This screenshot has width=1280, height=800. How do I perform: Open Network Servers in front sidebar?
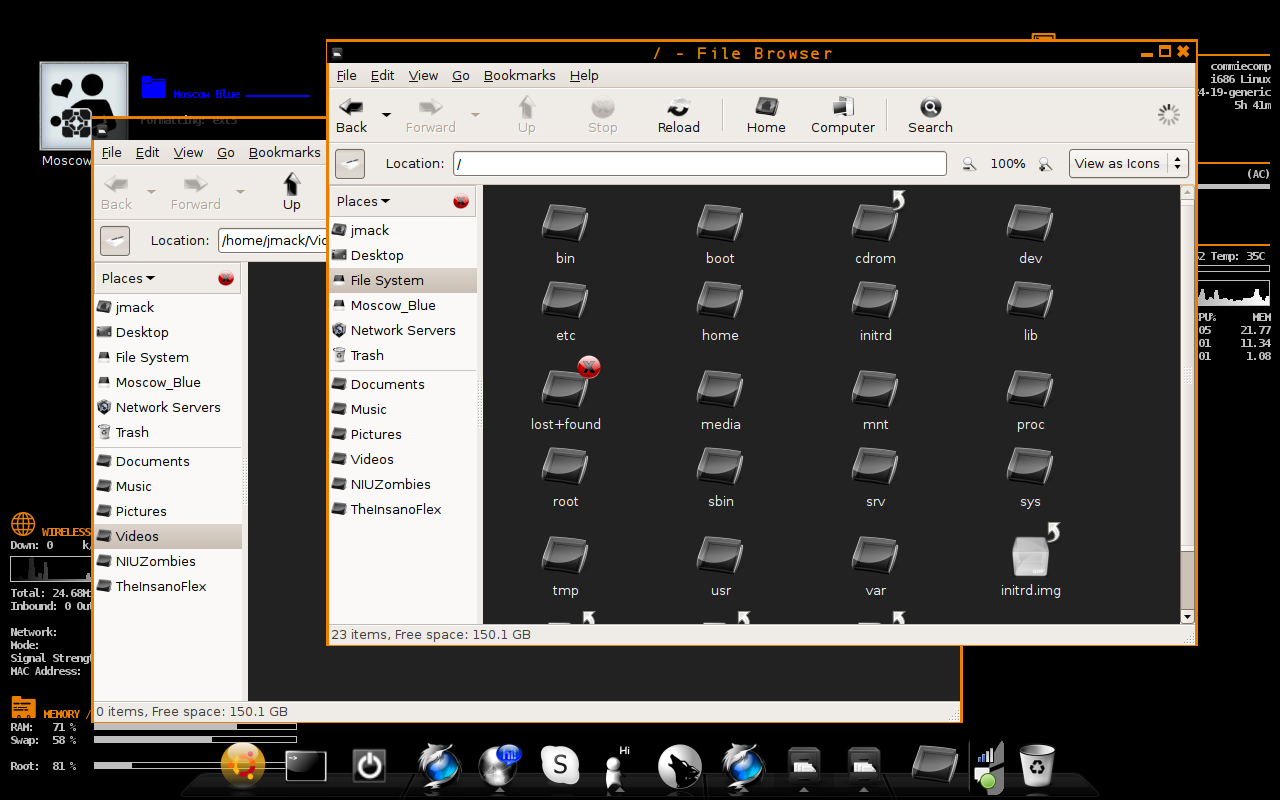click(x=403, y=330)
